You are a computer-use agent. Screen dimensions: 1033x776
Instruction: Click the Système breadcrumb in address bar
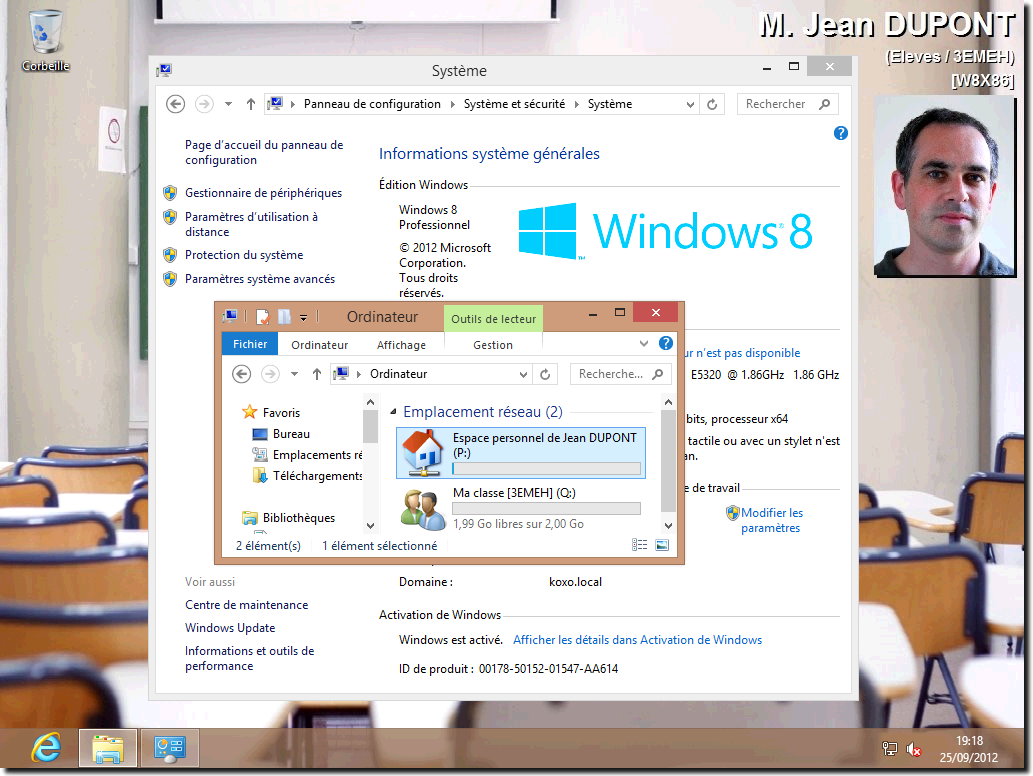coord(609,104)
